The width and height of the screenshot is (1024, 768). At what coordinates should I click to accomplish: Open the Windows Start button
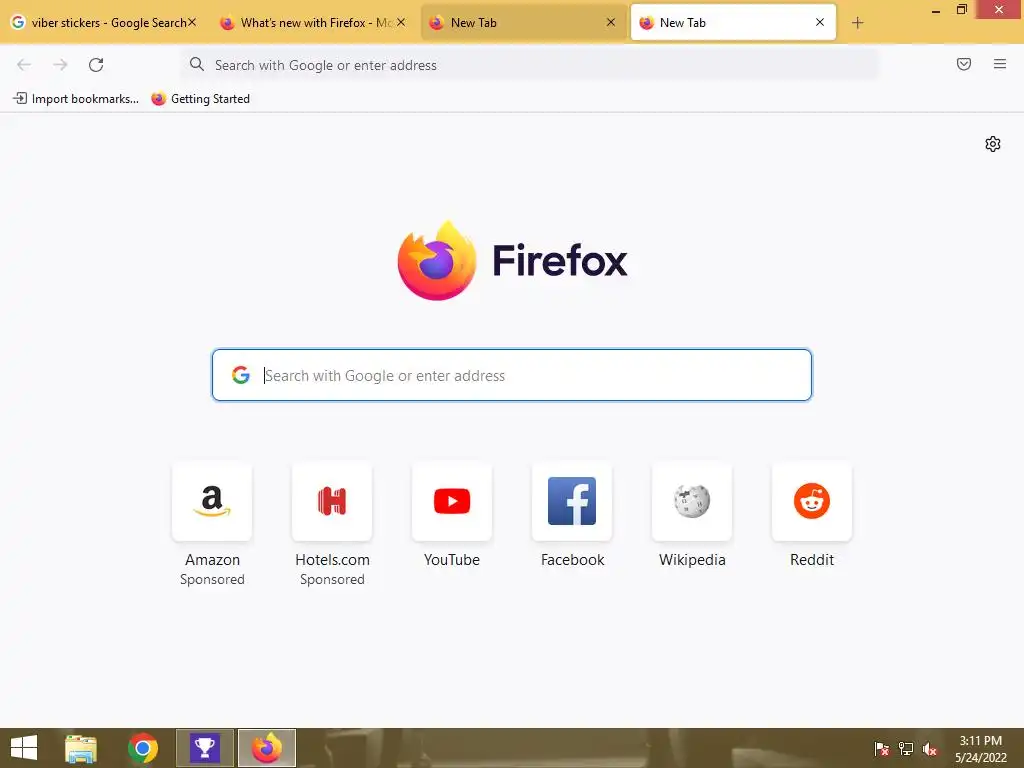[x=24, y=748]
